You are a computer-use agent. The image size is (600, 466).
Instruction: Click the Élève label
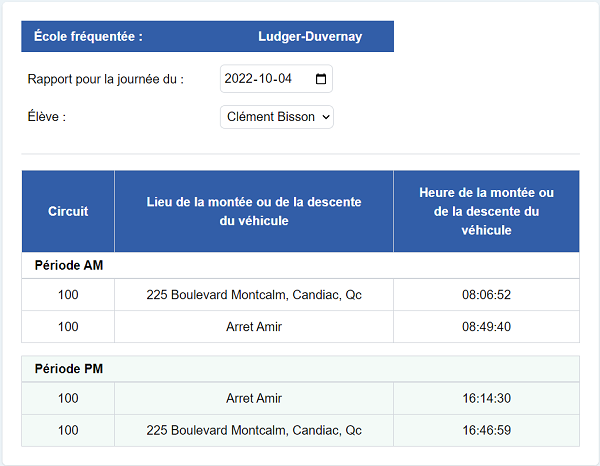click(x=47, y=117)
